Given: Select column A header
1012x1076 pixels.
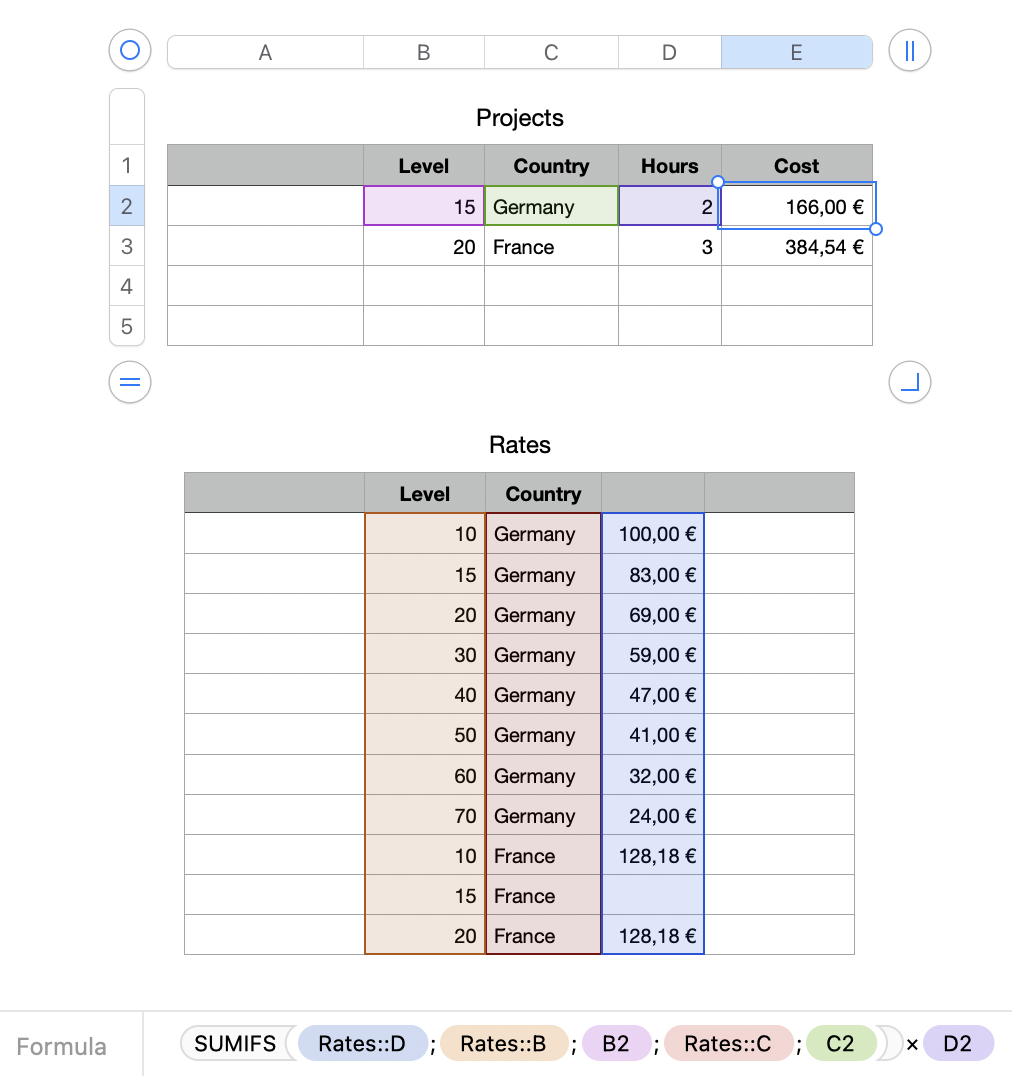Looking at the screenshot, I should point(266,52).
